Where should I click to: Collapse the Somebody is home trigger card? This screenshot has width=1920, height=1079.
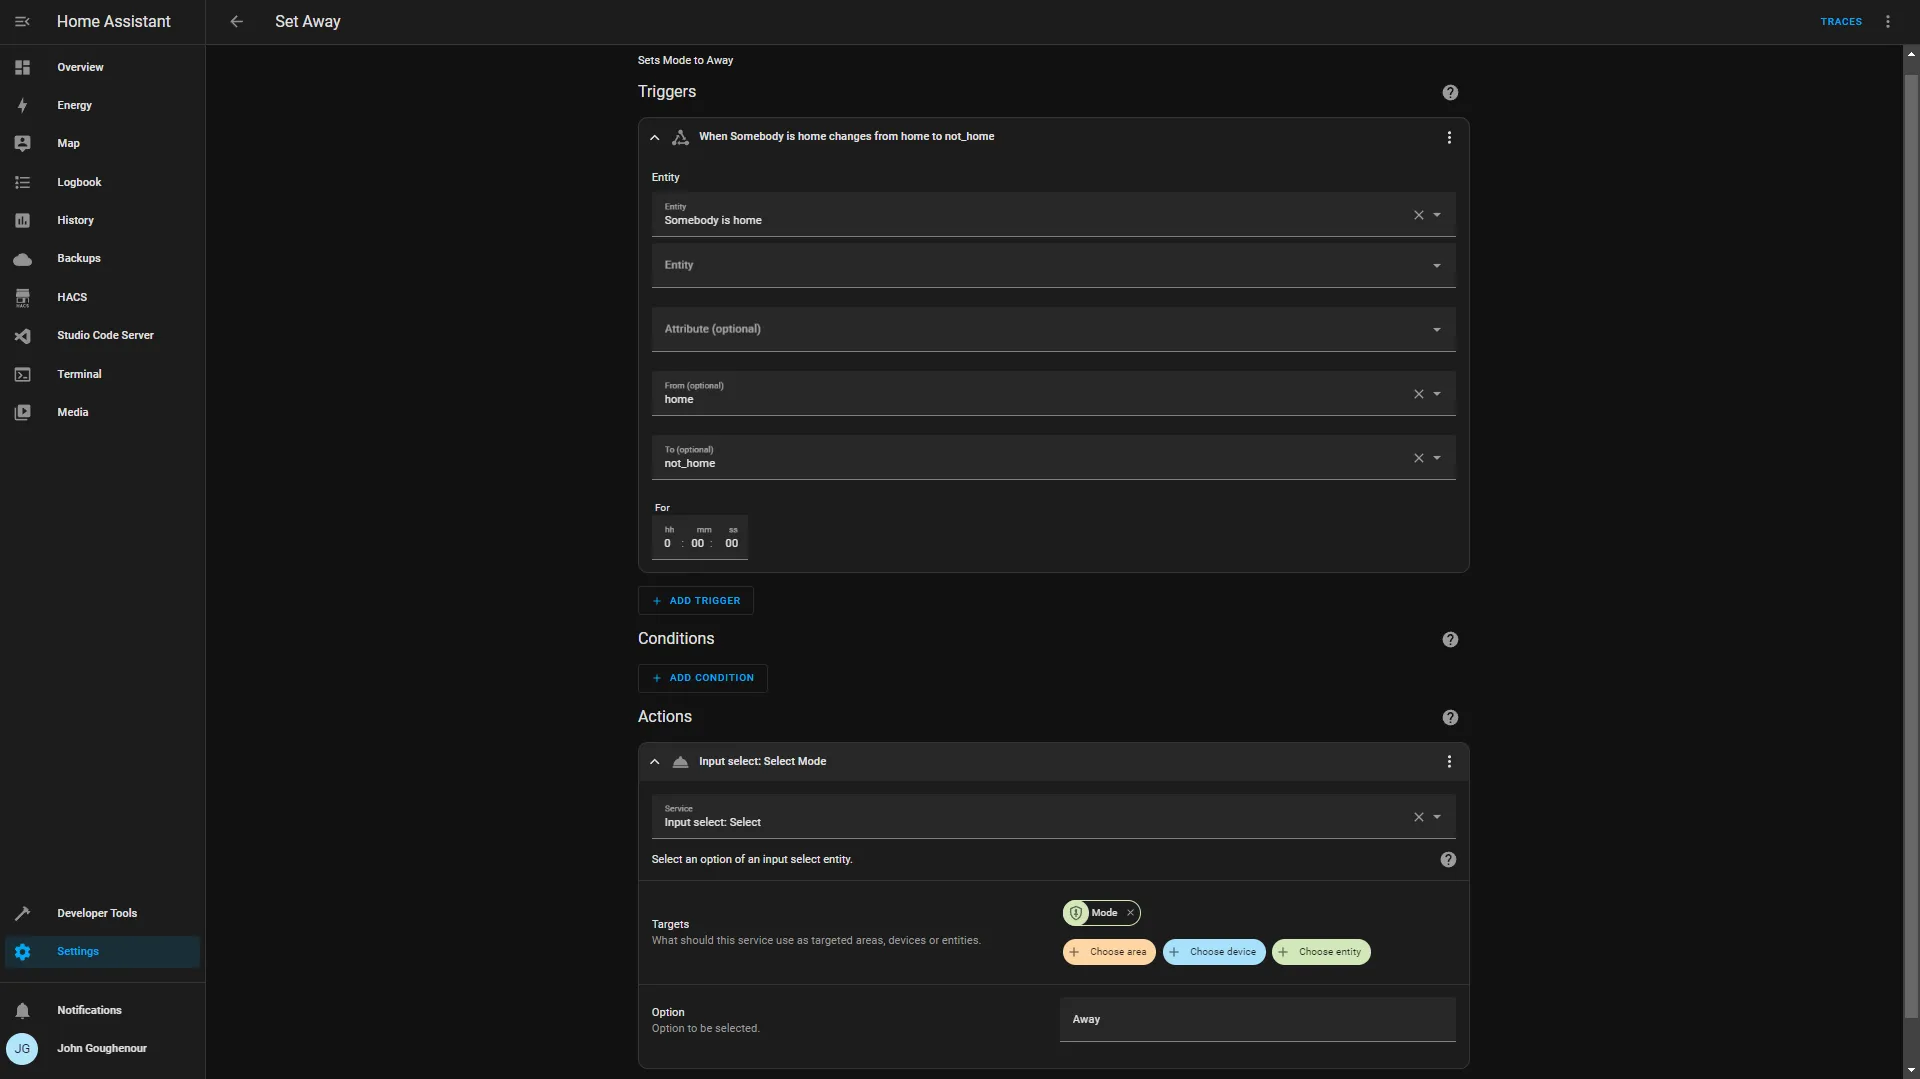pos(655,137)
